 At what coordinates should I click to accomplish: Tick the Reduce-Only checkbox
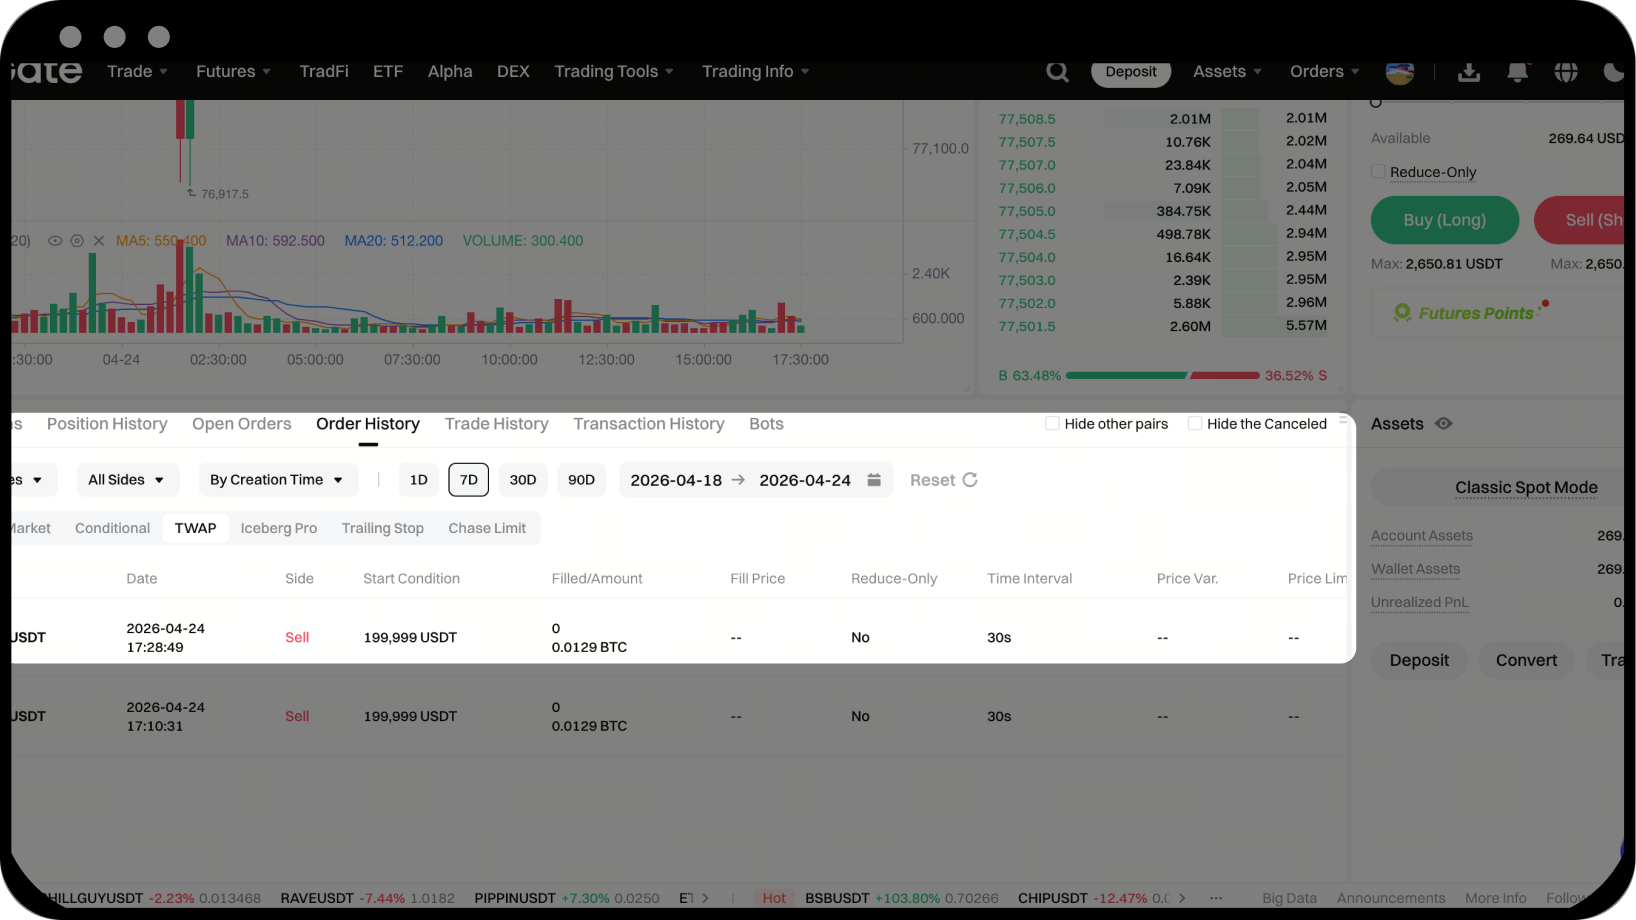pyautogui.click(x=1378, y=172)
